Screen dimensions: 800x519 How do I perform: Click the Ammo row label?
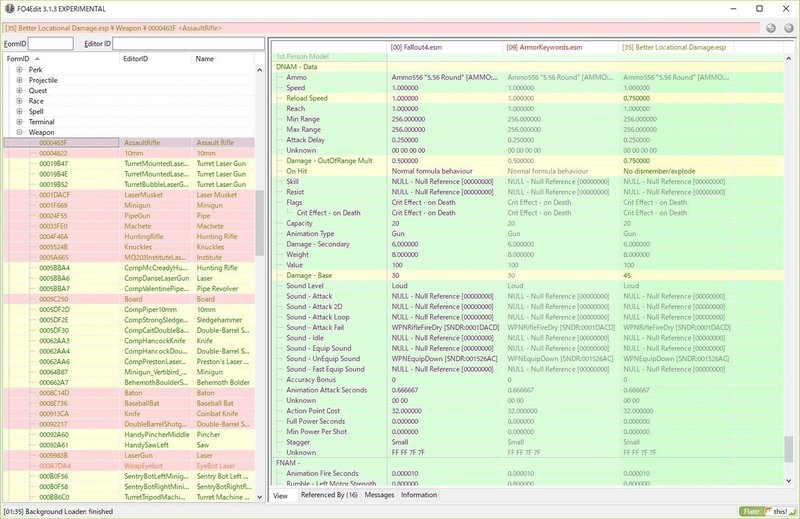tap(296, 77)
